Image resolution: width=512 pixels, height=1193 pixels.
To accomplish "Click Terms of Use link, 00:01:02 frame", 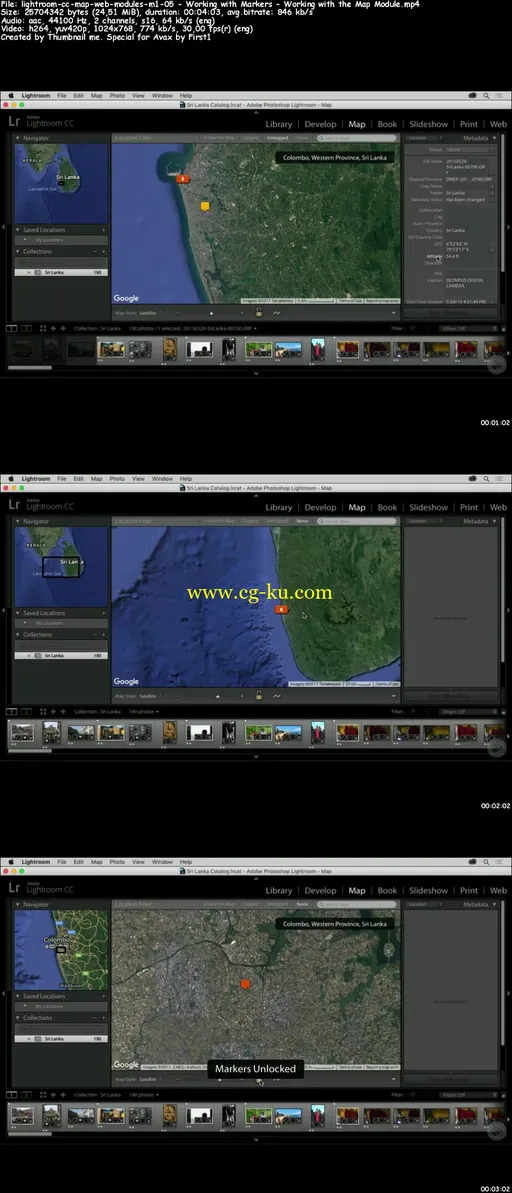I will click(x=350, y=301).
